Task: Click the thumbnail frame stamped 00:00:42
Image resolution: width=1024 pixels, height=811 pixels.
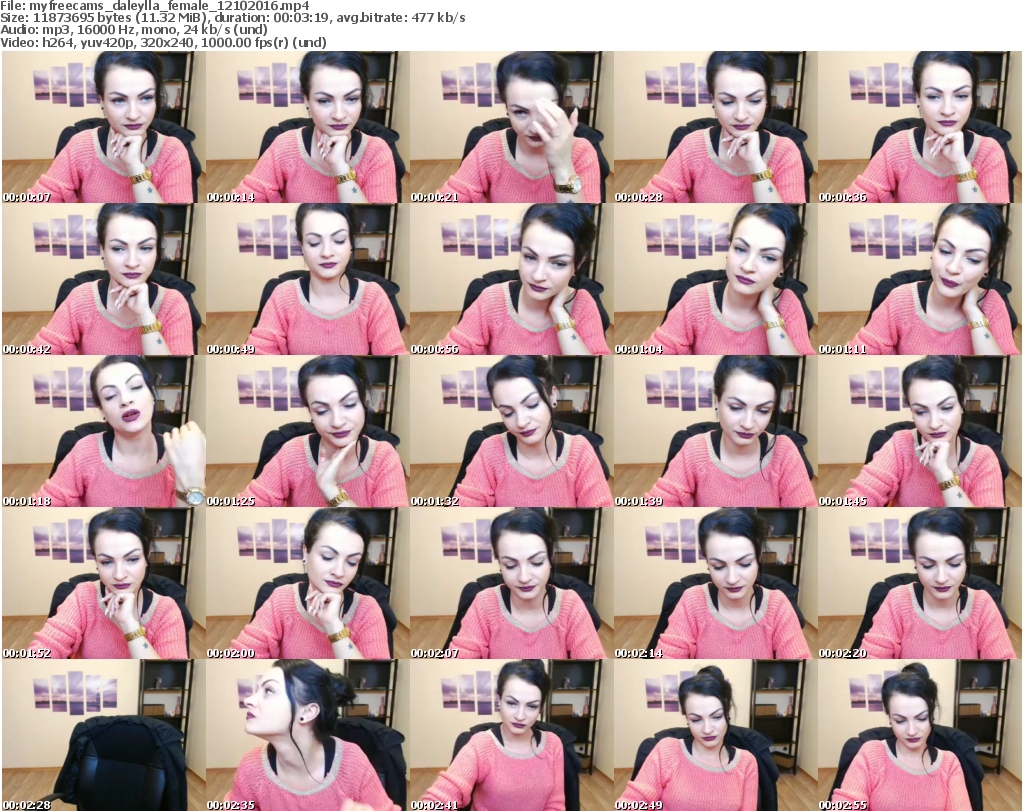Action: point(103,279)
